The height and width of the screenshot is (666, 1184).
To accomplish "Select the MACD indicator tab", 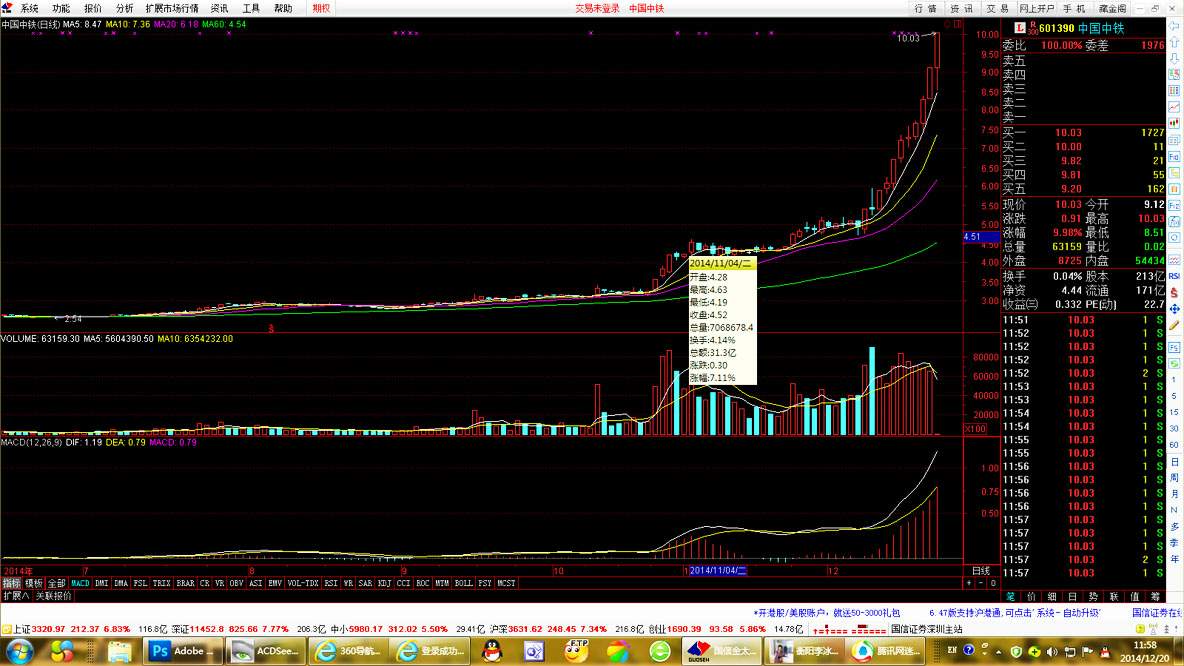I will (x=80, y=583).
